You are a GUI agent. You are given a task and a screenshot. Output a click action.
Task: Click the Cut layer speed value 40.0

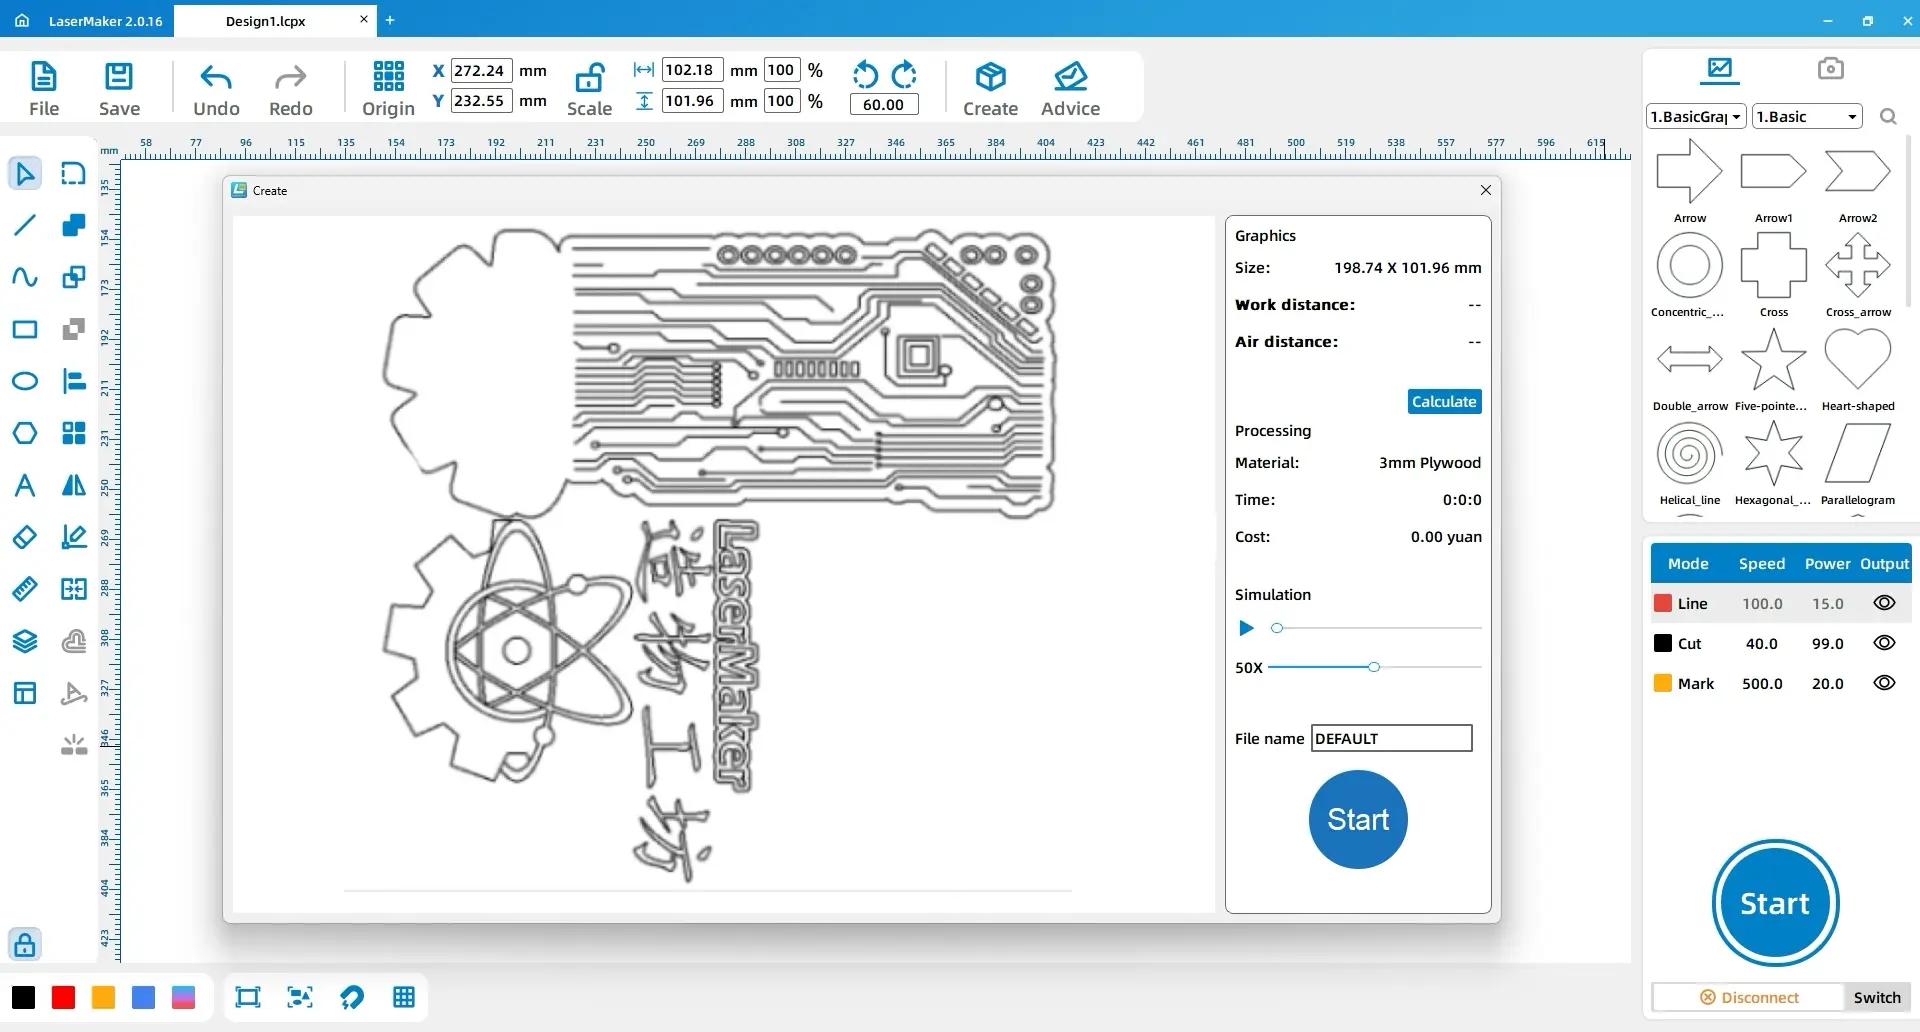pos(1762,643)
